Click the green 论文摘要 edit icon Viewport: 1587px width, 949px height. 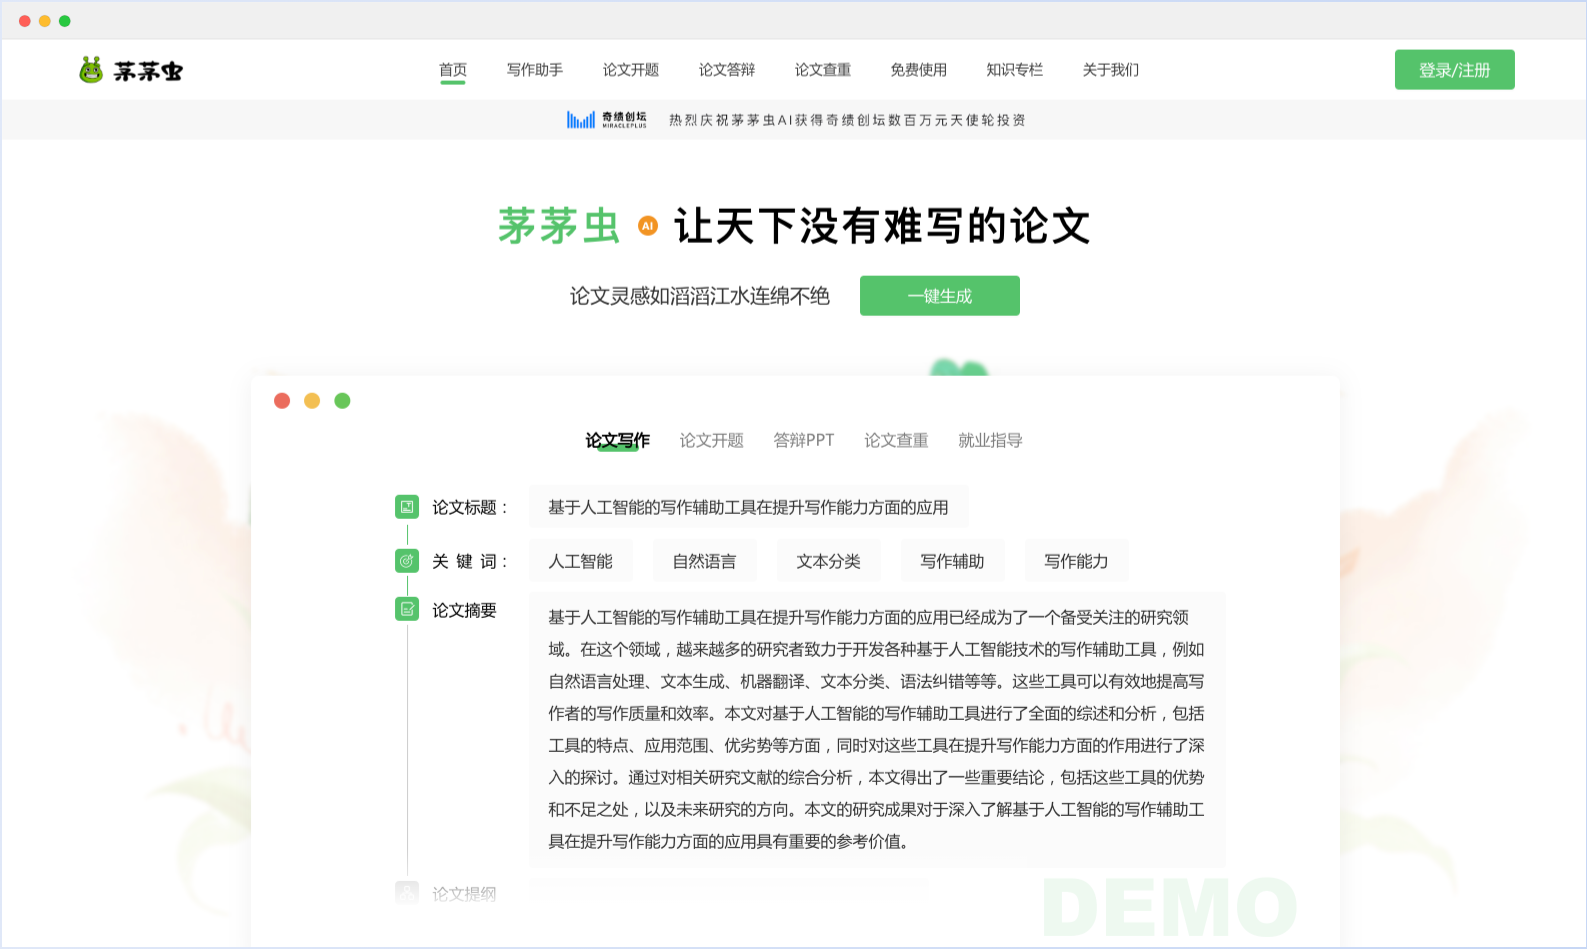click(407, 609)
